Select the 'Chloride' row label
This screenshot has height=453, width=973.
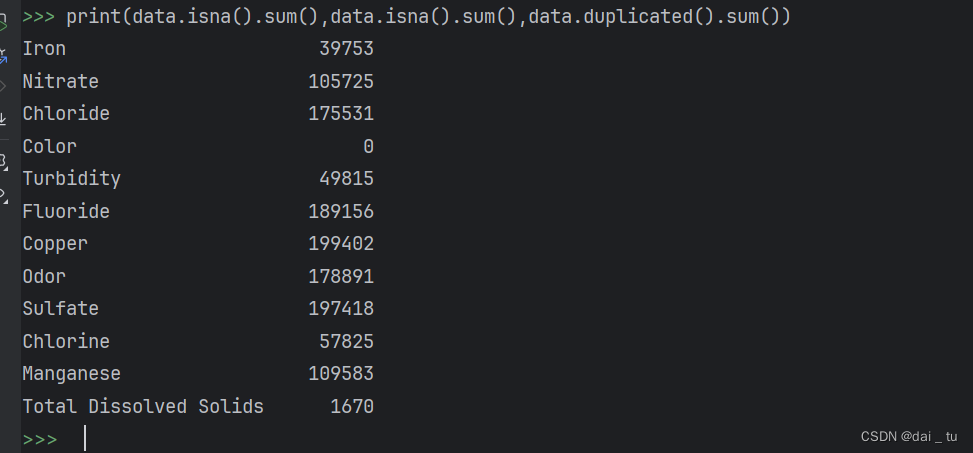tap(66, 114)
